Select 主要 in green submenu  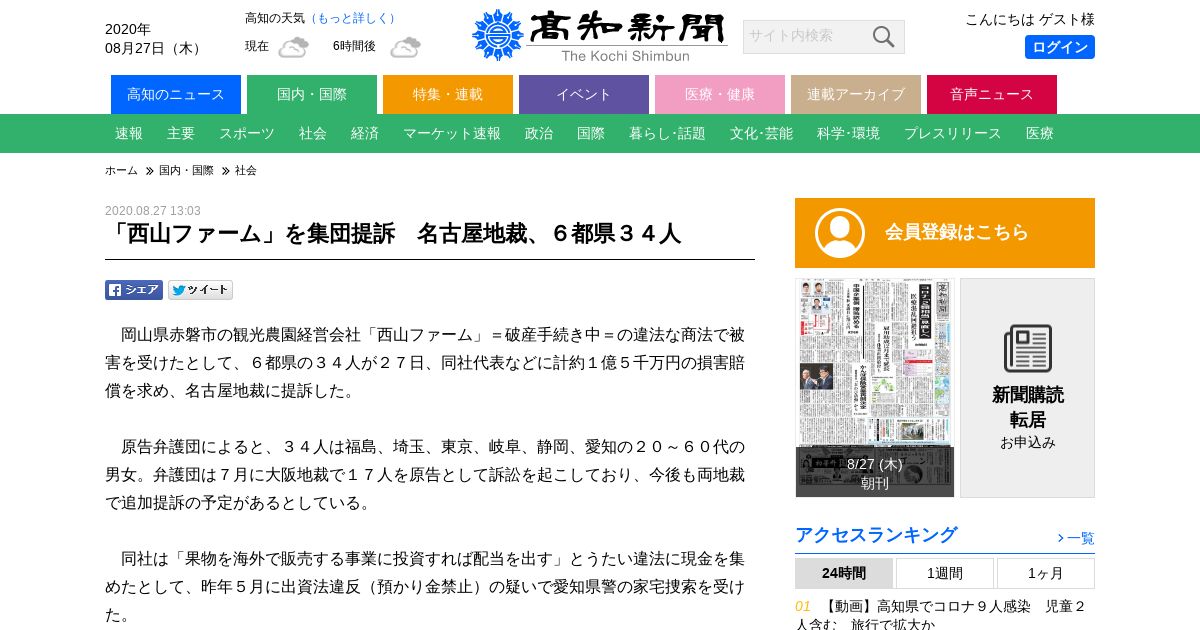click(181, 133)
